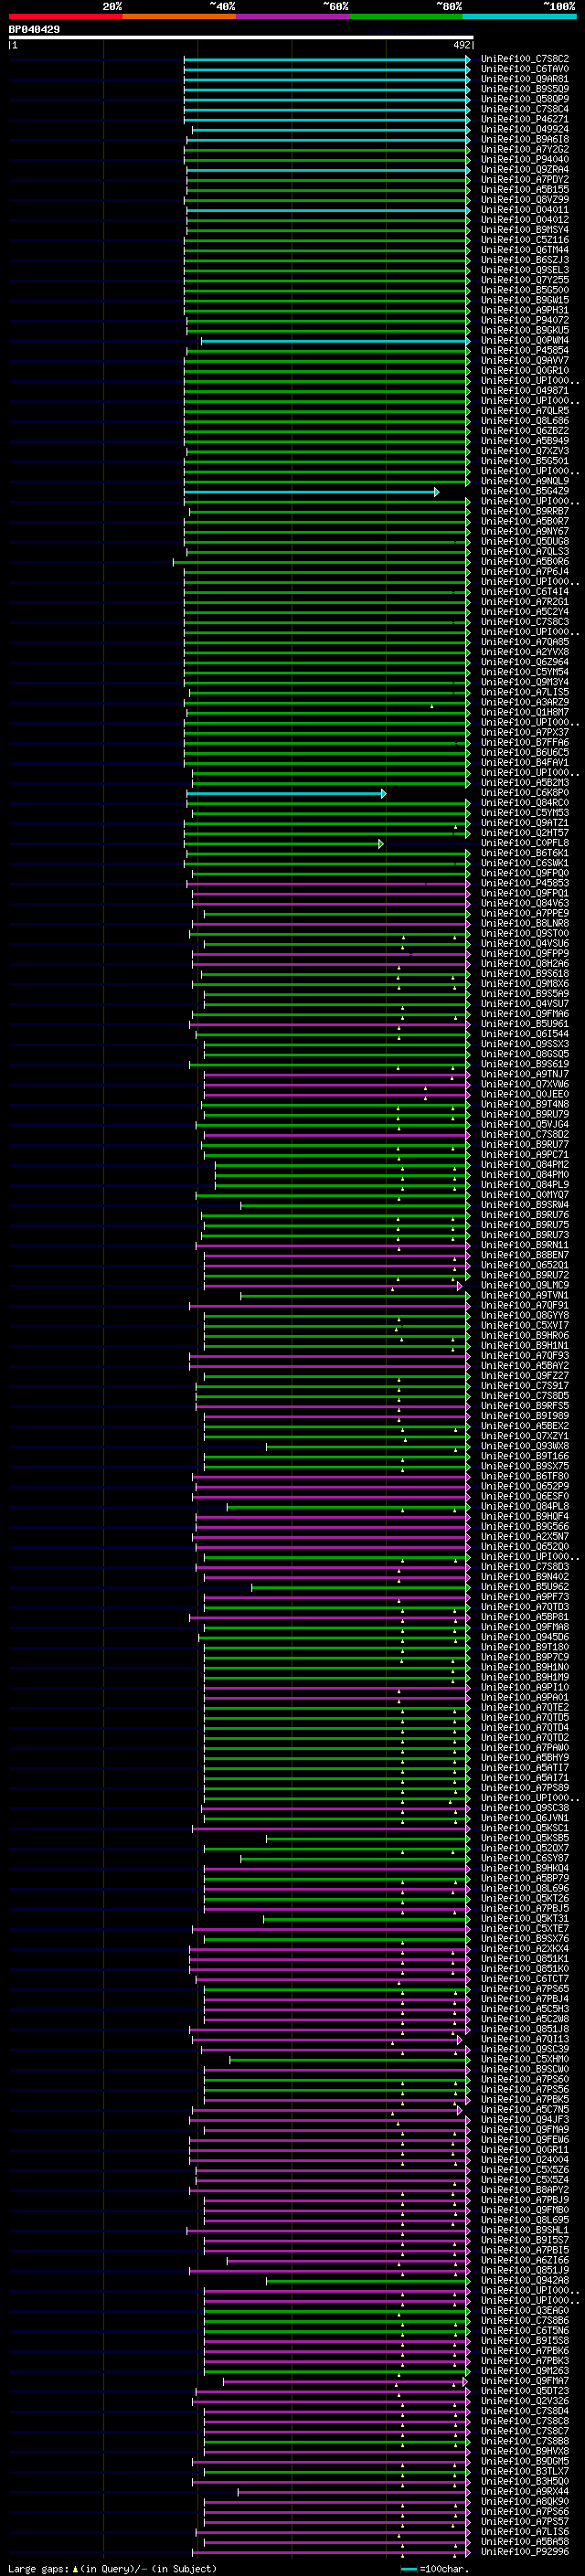Select the UniRef100_Q9ST00 label
The height and width of the screenshot is (2576, 585).
(x=524, y=933)
